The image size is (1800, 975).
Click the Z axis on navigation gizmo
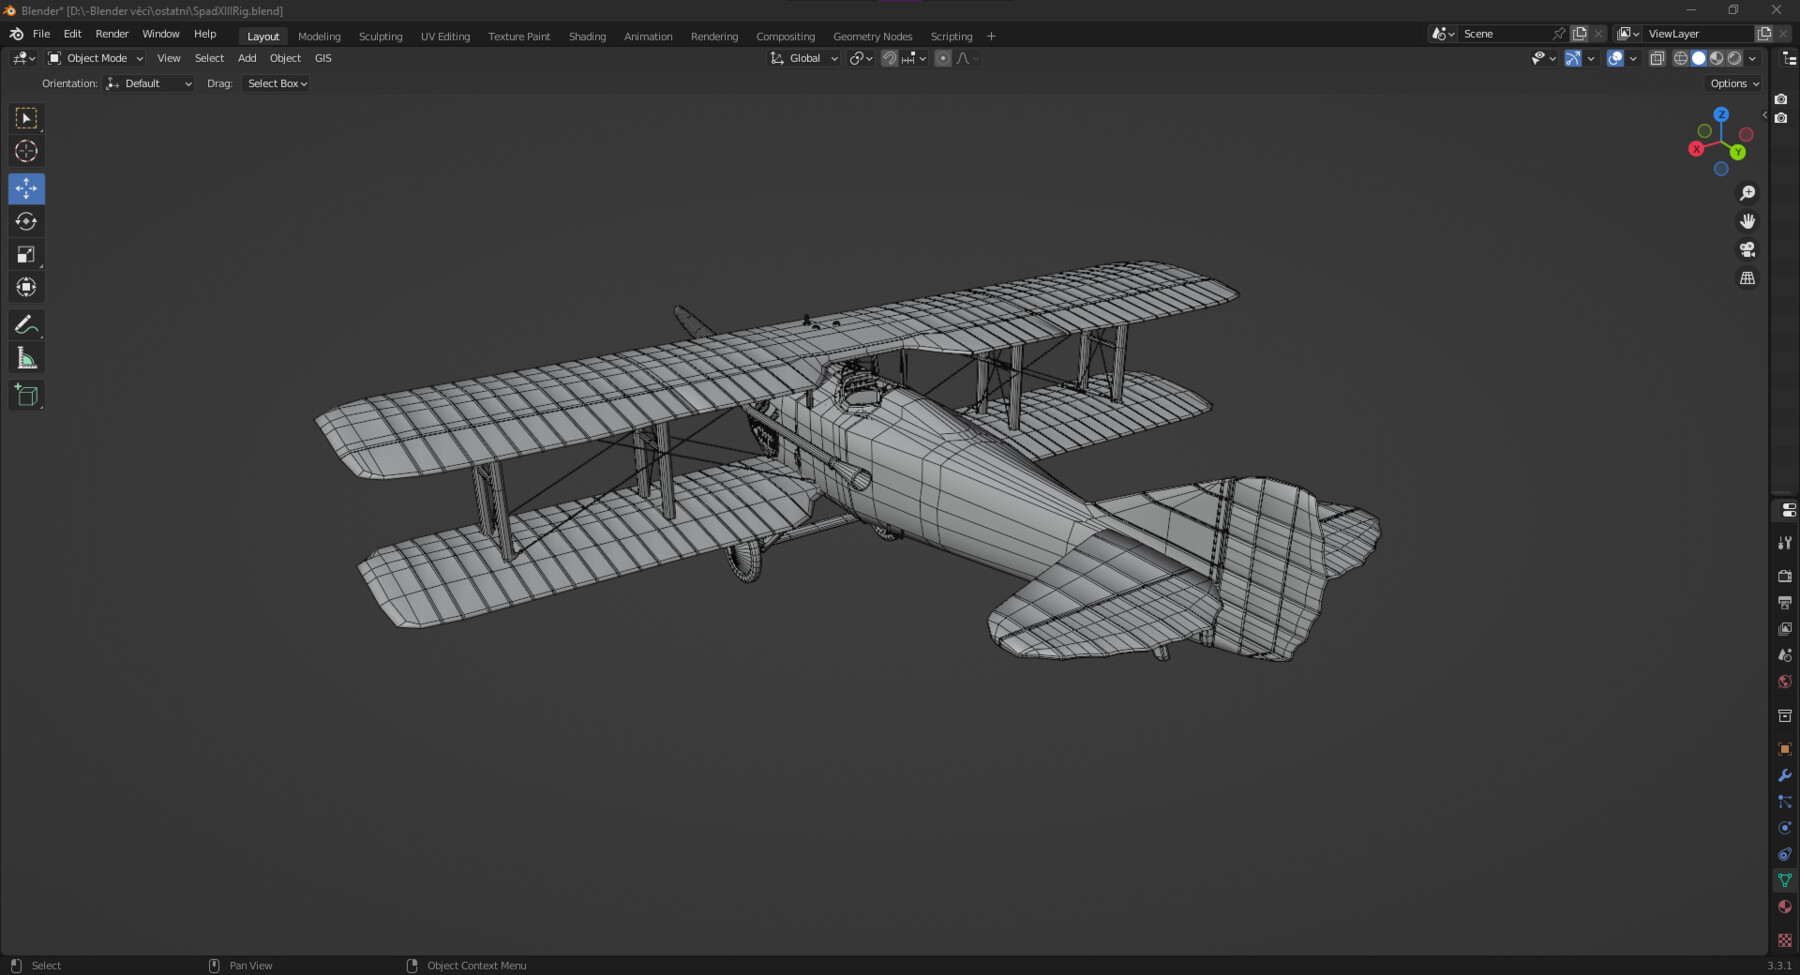coord(1721,115)
